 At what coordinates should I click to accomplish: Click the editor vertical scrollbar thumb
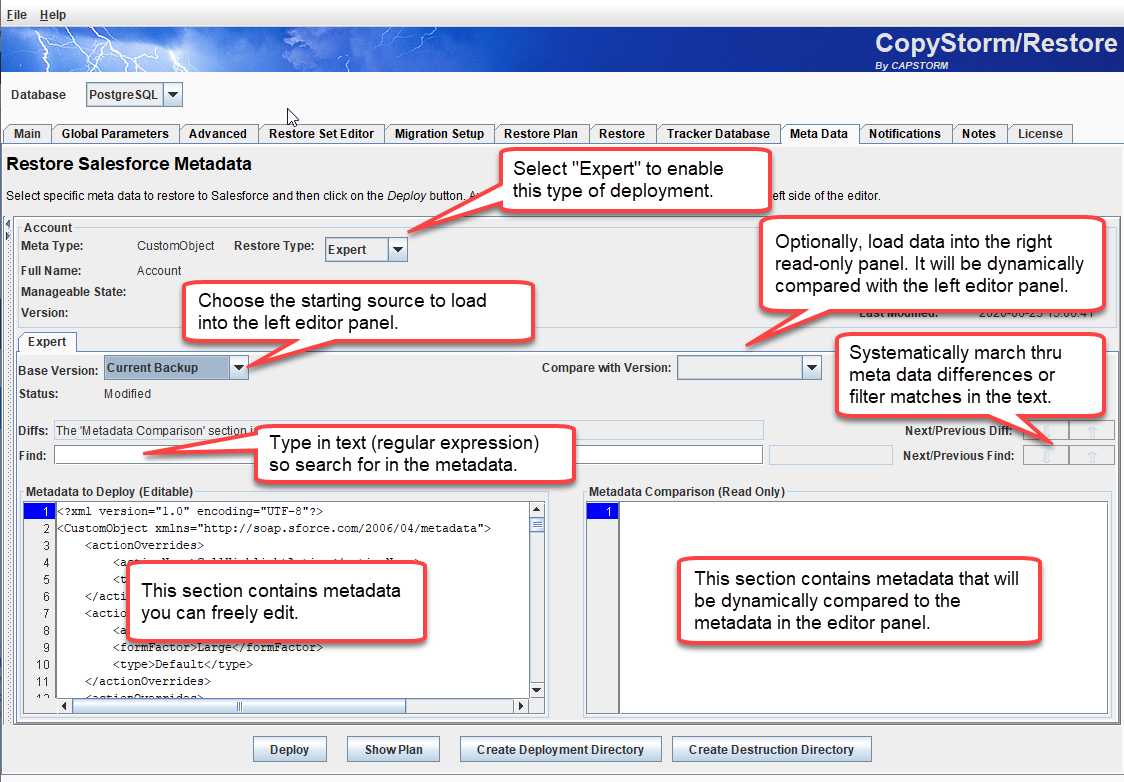coord(537,525)
